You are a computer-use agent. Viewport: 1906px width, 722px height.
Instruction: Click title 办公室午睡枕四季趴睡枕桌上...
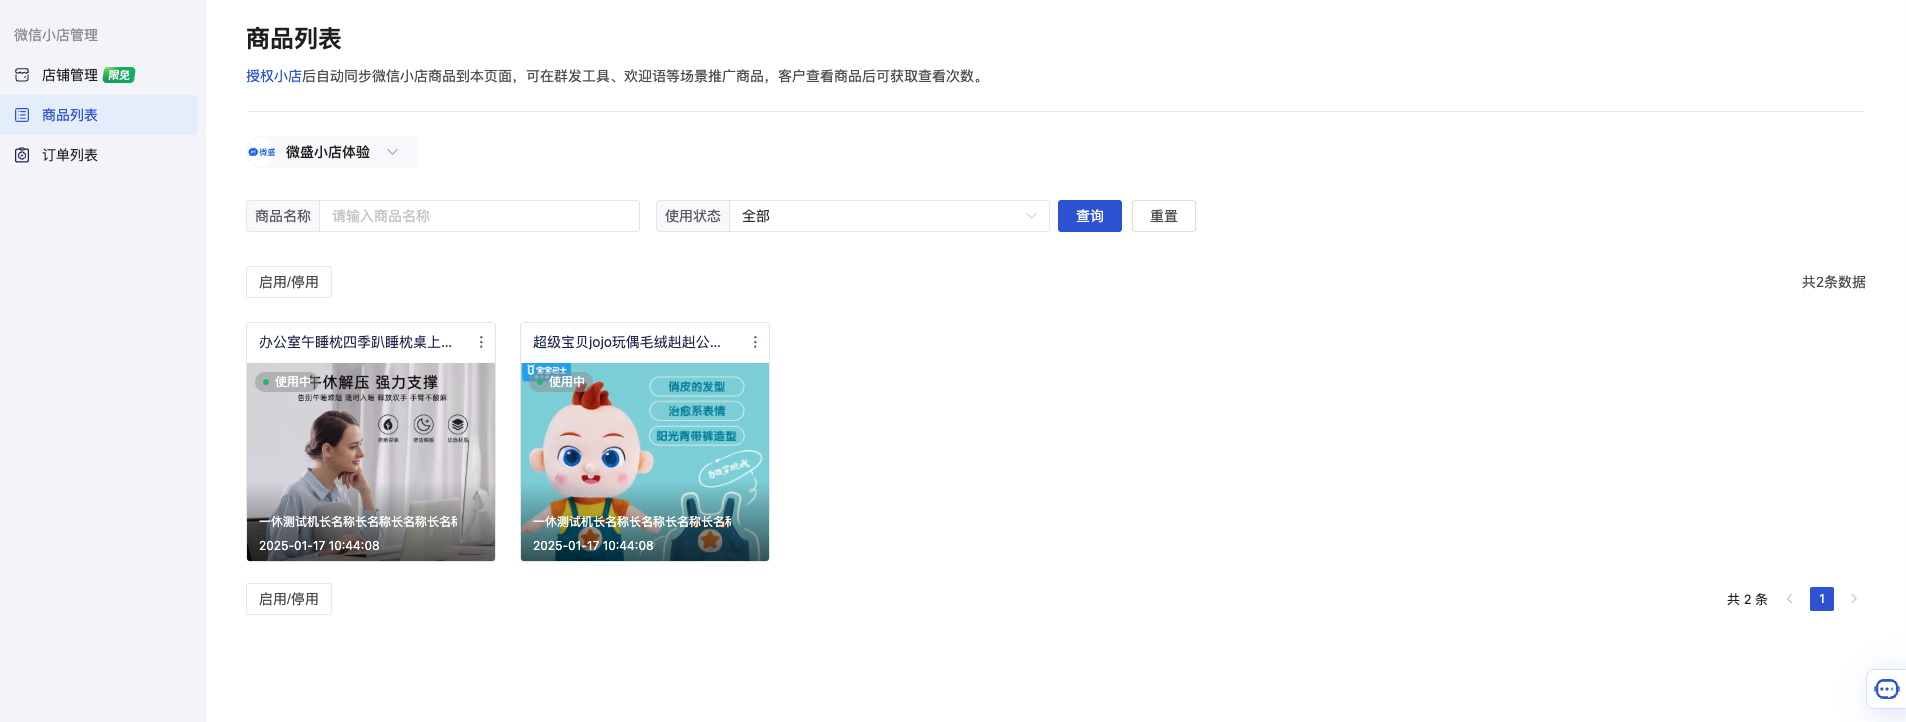356,342
